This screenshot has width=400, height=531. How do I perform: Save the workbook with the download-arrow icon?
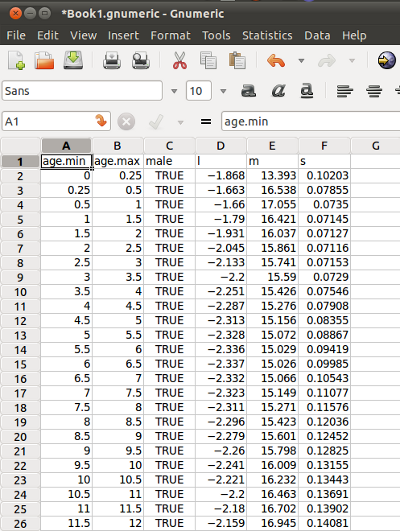click(x=73, y=60)
